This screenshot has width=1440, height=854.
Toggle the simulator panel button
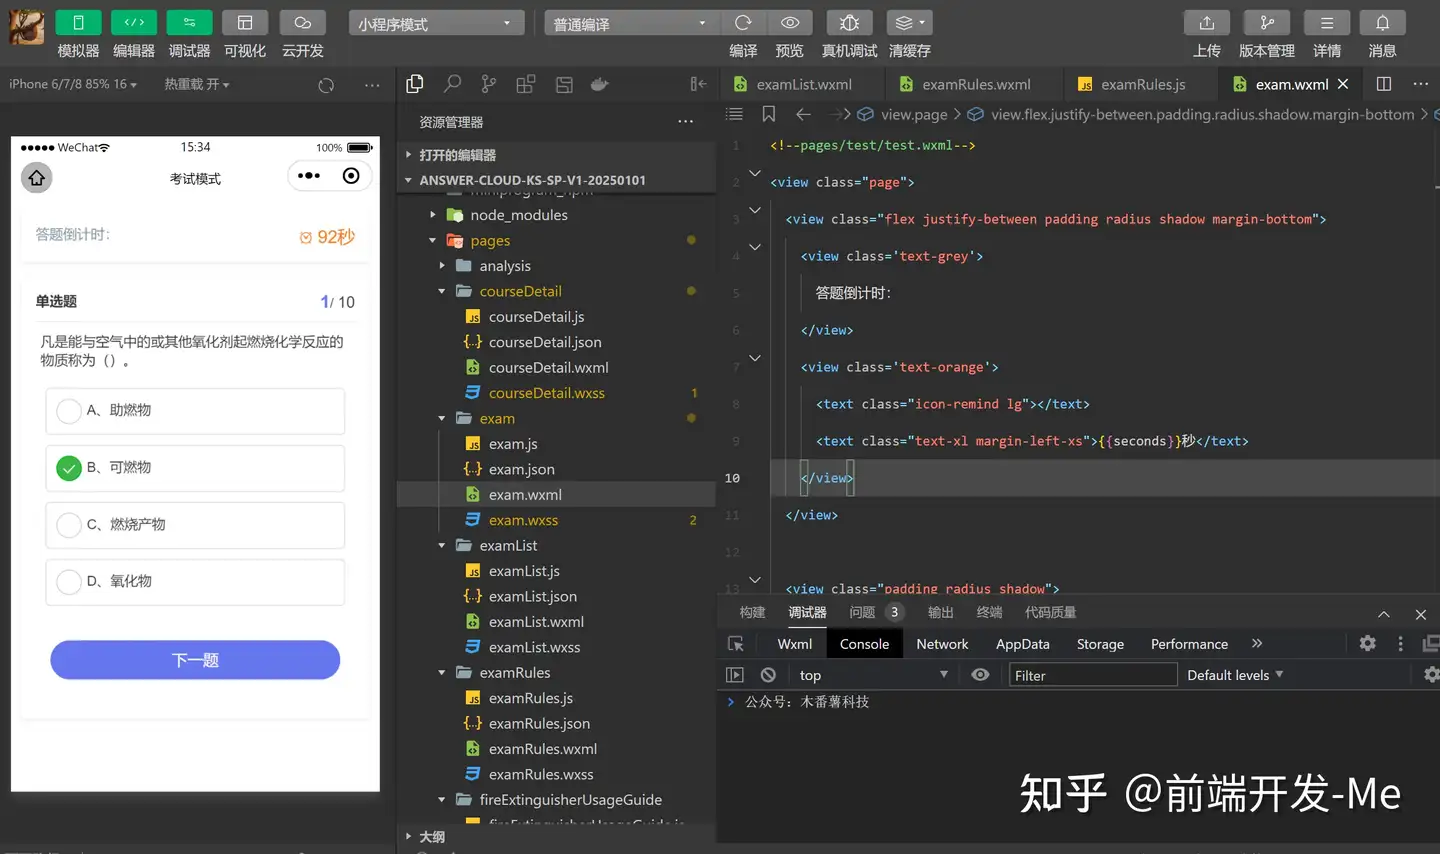[x=78, y=22]
